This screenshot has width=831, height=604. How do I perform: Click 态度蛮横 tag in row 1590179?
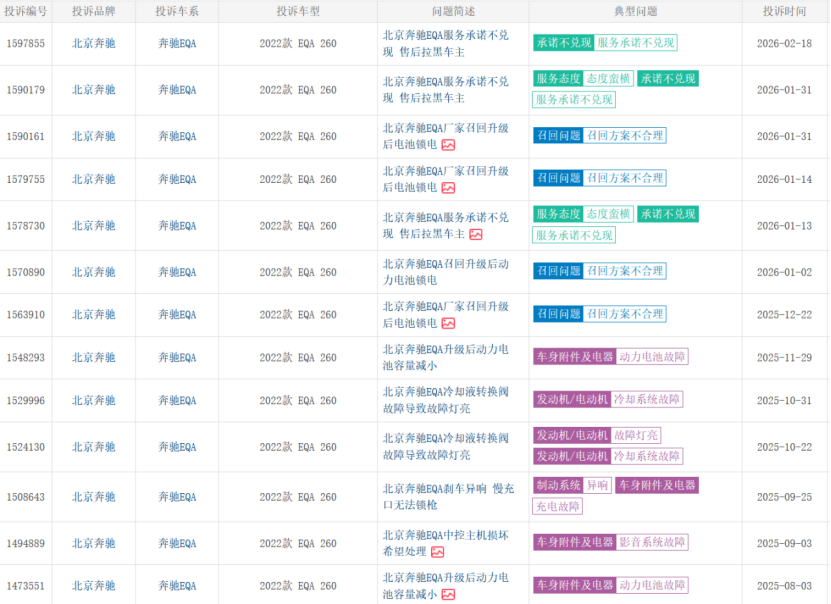pos(609,79)
